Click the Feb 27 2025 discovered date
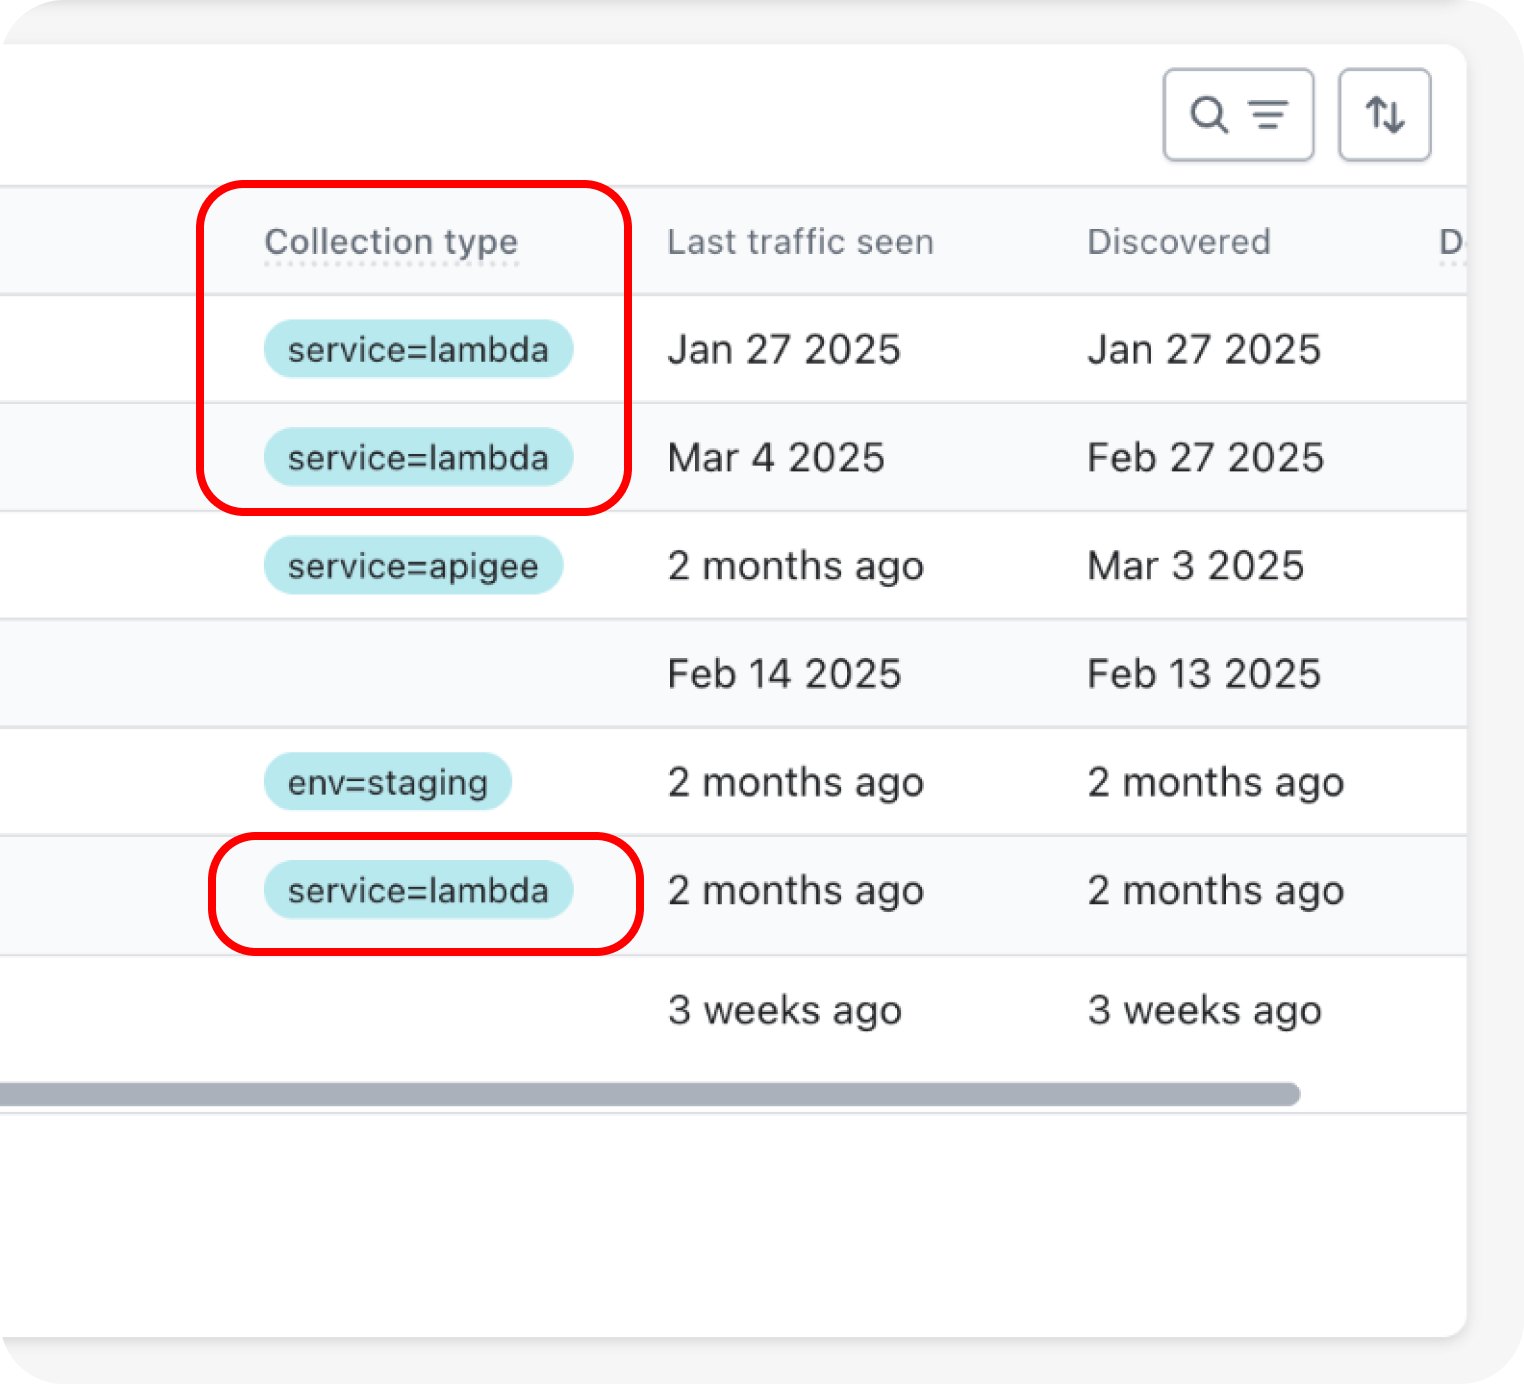Viewport: 1524px width, 1384px height. (1205, 458)
